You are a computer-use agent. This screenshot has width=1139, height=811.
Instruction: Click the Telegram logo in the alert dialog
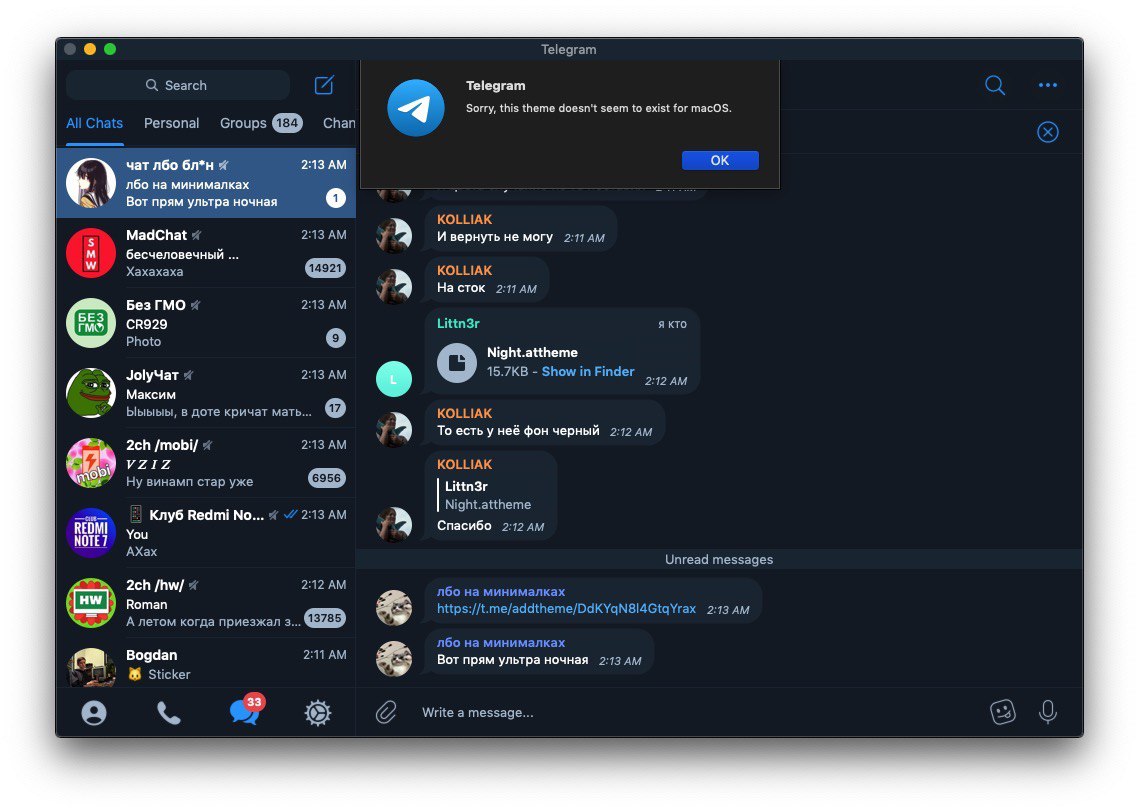(x=416, y=108)
